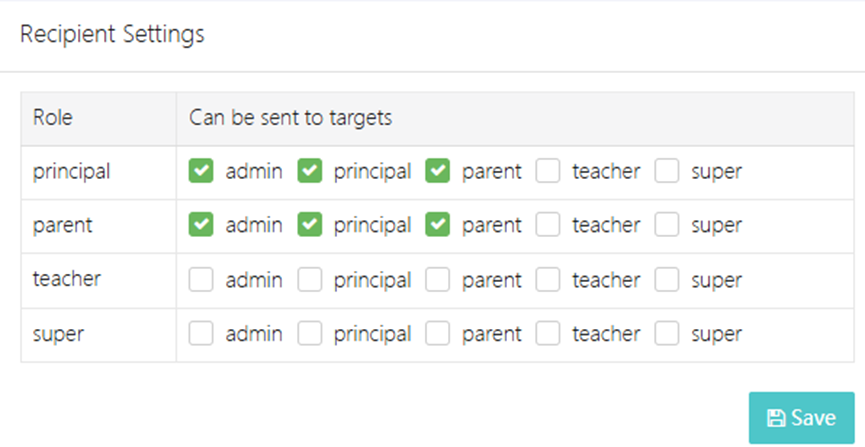This screenshot has width=865, height=447.
Task: Check parent target for teacher role
Action: [438, 280]
